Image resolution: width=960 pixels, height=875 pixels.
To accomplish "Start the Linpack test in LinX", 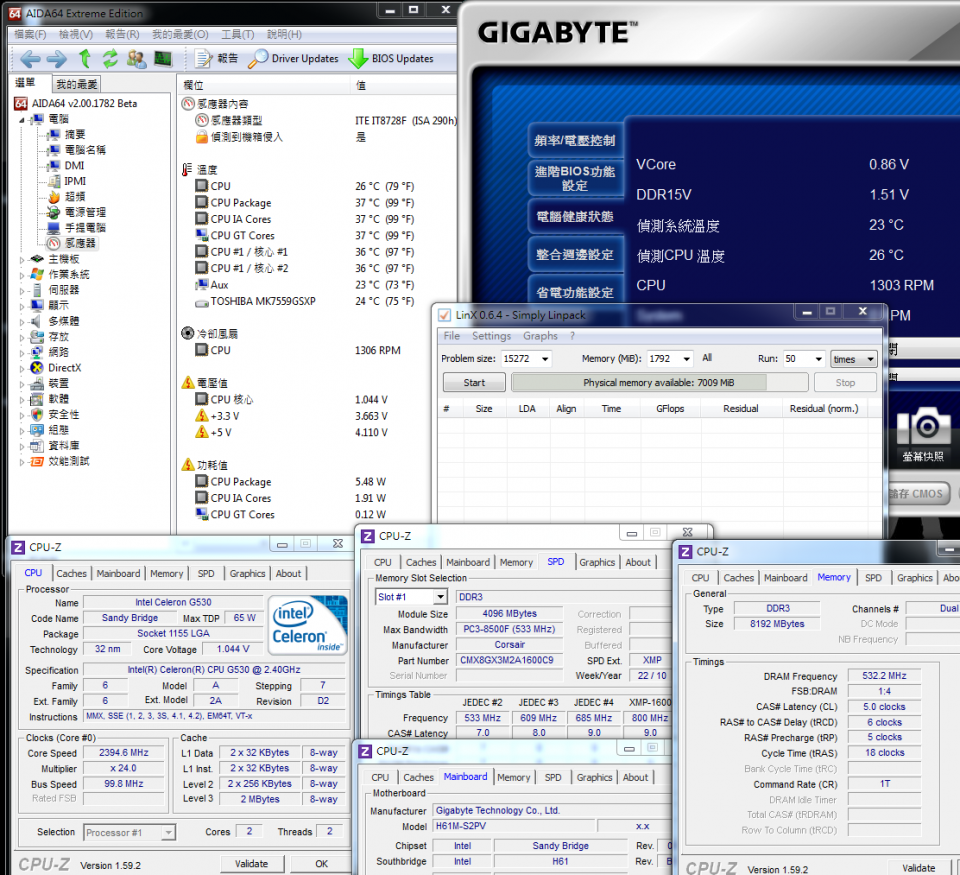I will pos(473,382).
